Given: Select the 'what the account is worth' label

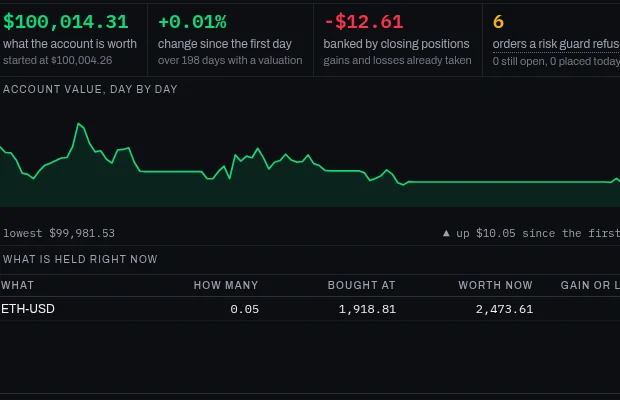Looking at the screenshot, I should 70,44.
